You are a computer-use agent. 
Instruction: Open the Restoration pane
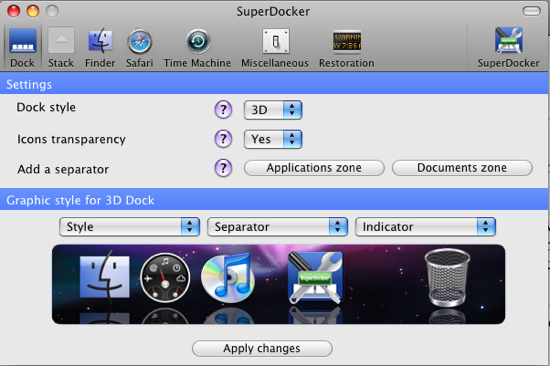[x=347, y=48]
